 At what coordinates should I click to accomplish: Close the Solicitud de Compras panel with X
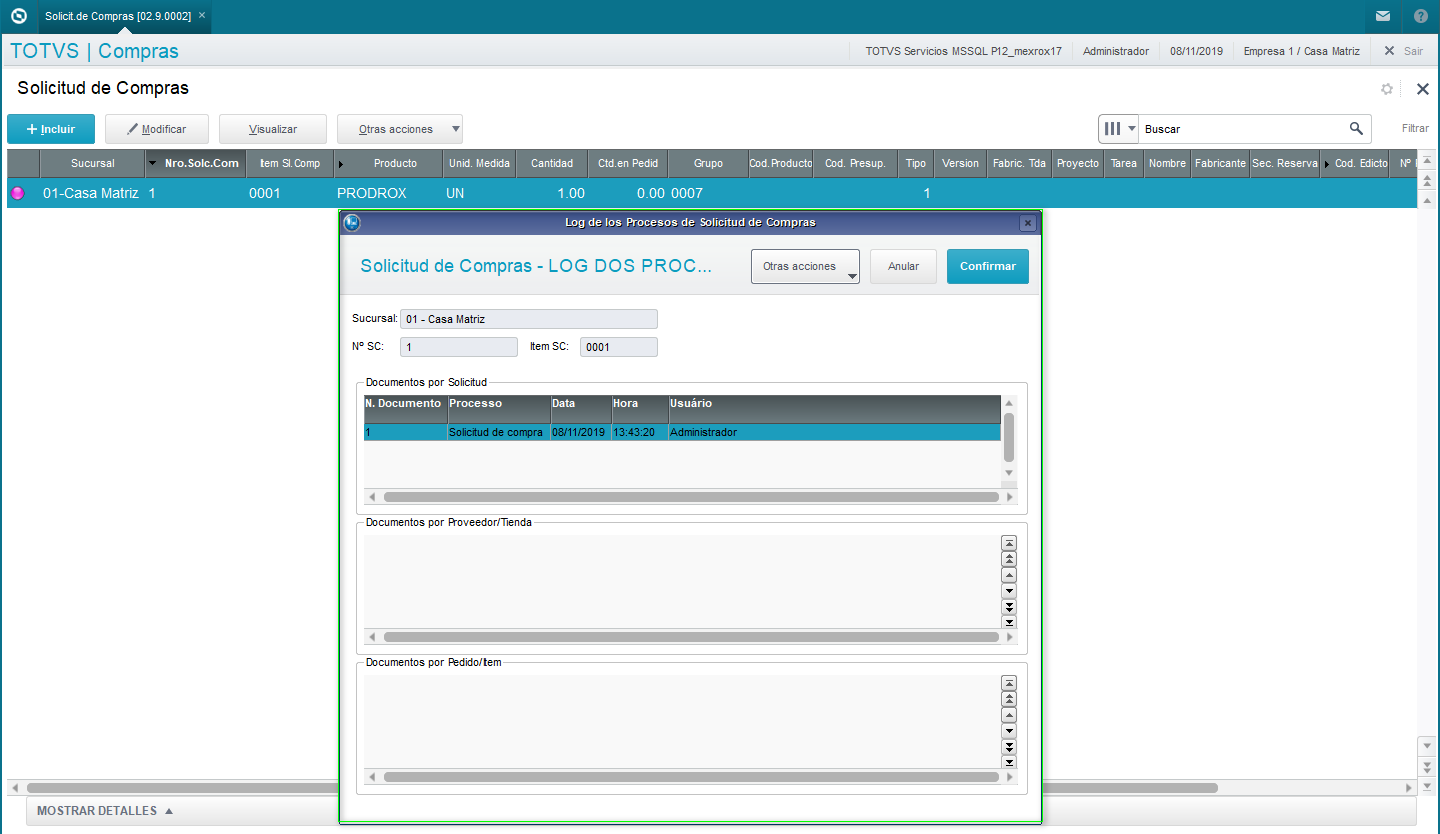point(1423,89)
